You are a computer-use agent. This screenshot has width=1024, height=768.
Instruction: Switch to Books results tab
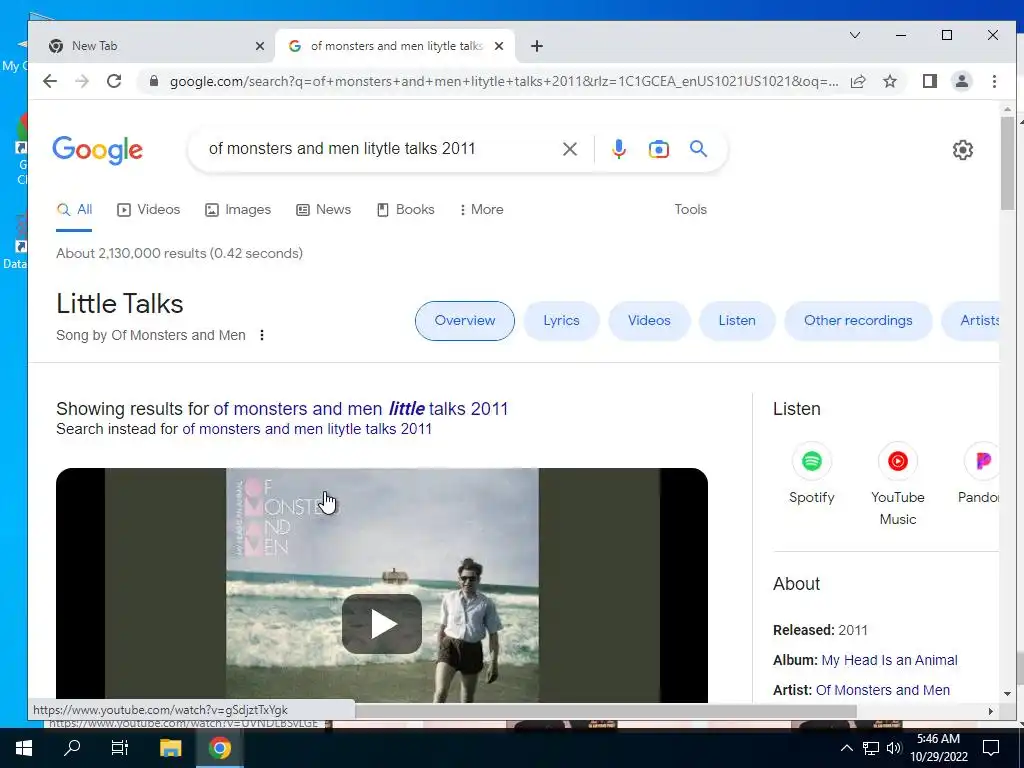tap(406, 210)
